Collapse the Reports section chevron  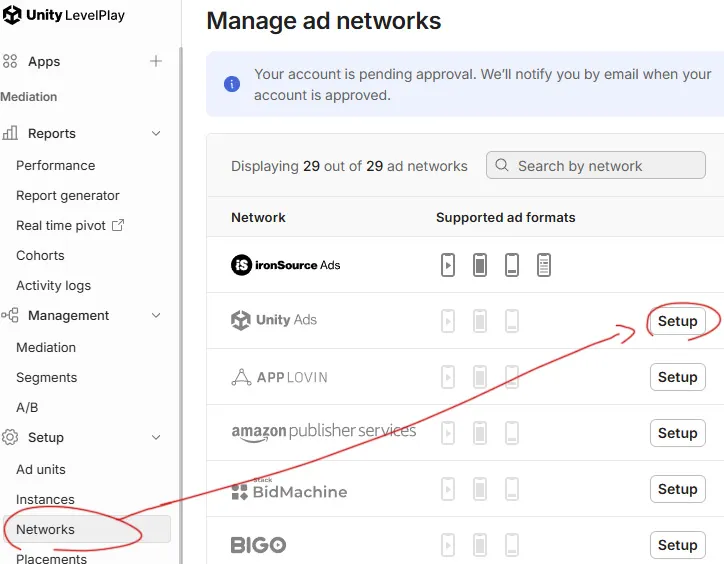(156, 133)
